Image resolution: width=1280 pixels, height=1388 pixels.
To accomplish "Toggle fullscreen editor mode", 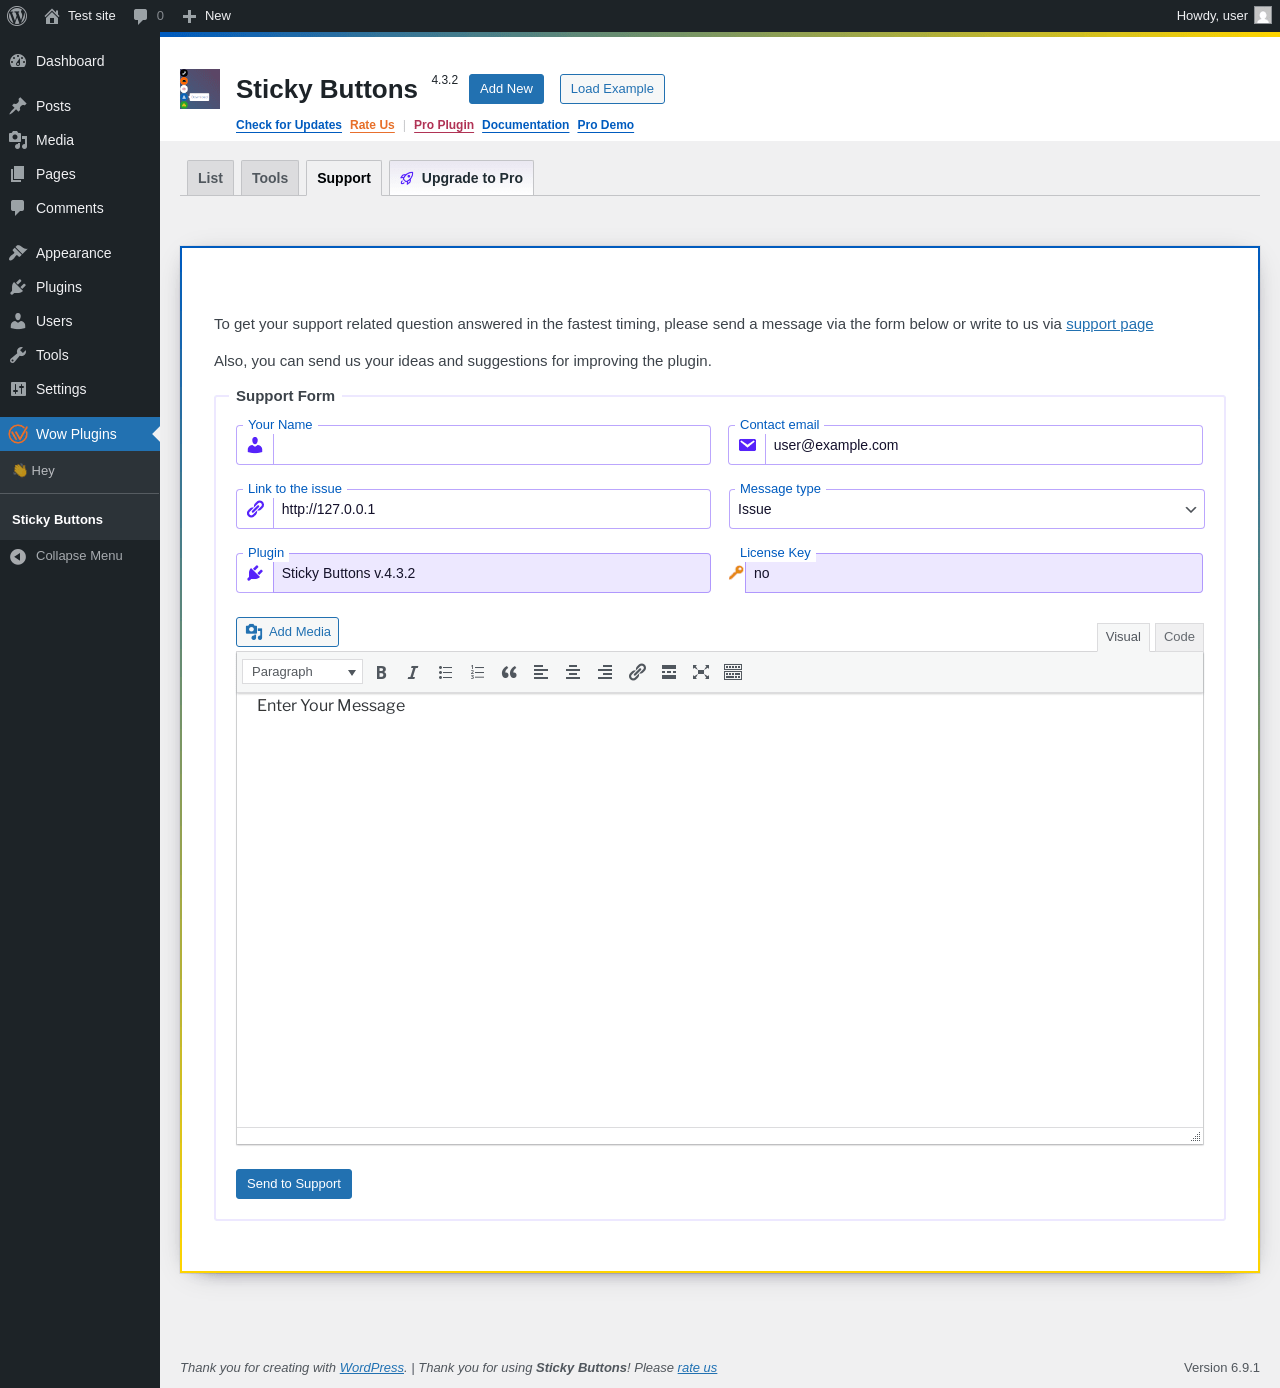I will point(701,672).
